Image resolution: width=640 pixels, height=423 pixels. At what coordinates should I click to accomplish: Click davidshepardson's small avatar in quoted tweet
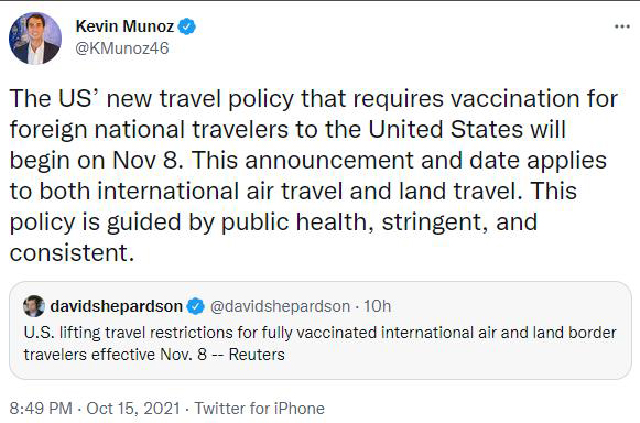(33, 306)
